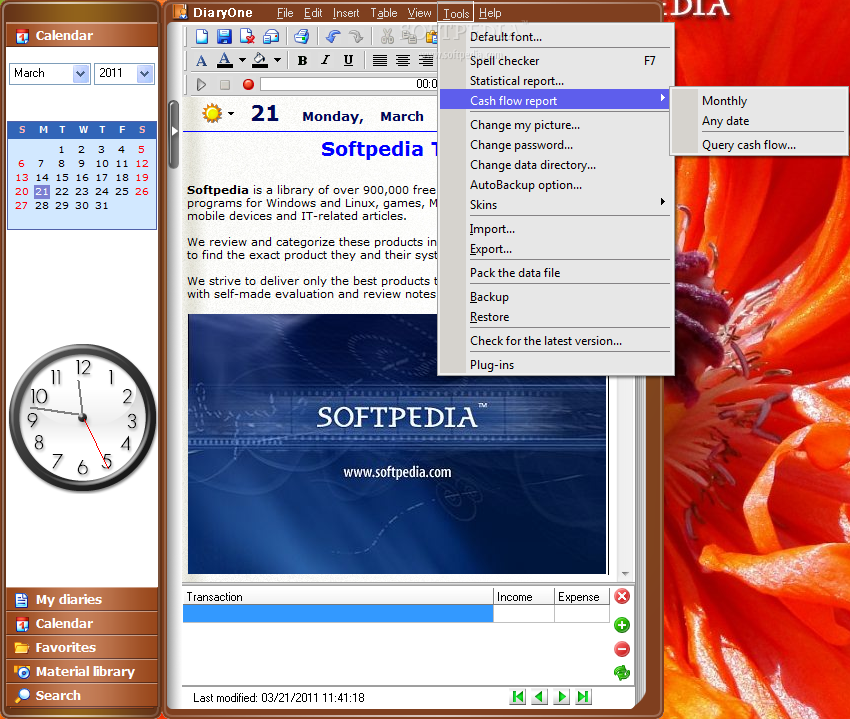Expand the Skins submenu
Image resolution: width=850 pixels, height=719 pixels.
point(556,205)
